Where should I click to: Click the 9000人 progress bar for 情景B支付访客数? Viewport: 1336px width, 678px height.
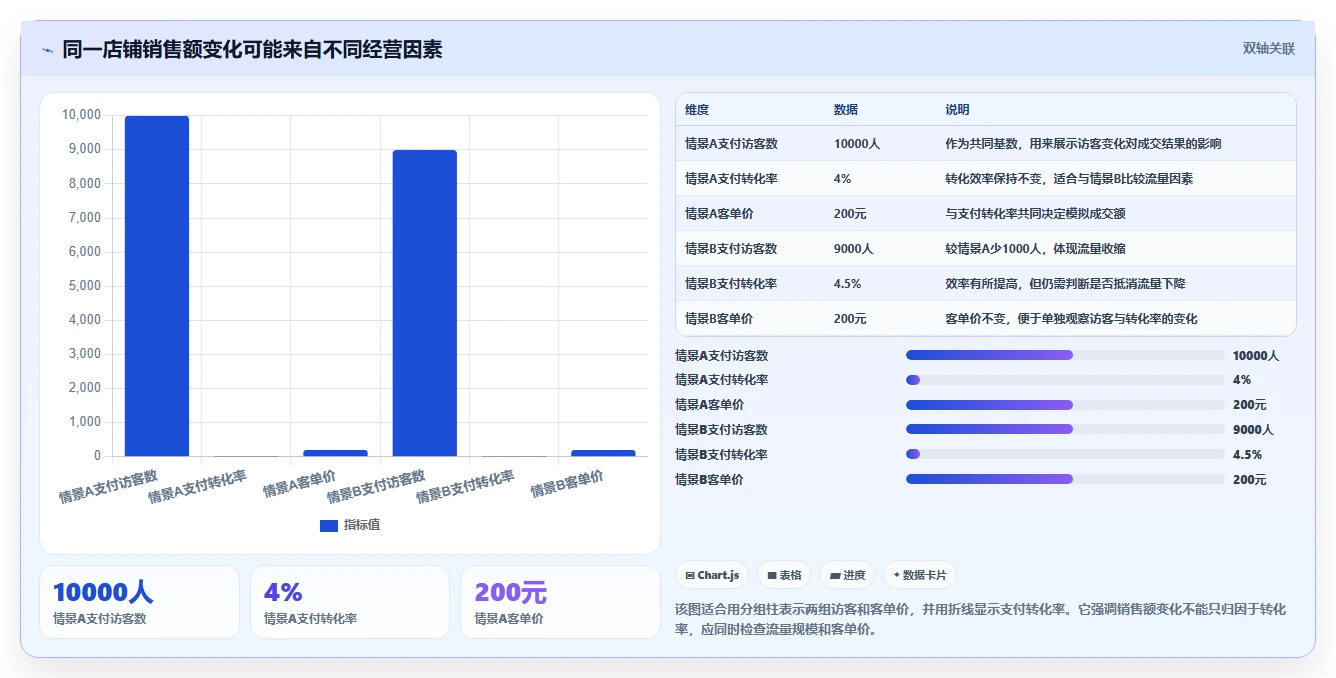(1065, 429)
